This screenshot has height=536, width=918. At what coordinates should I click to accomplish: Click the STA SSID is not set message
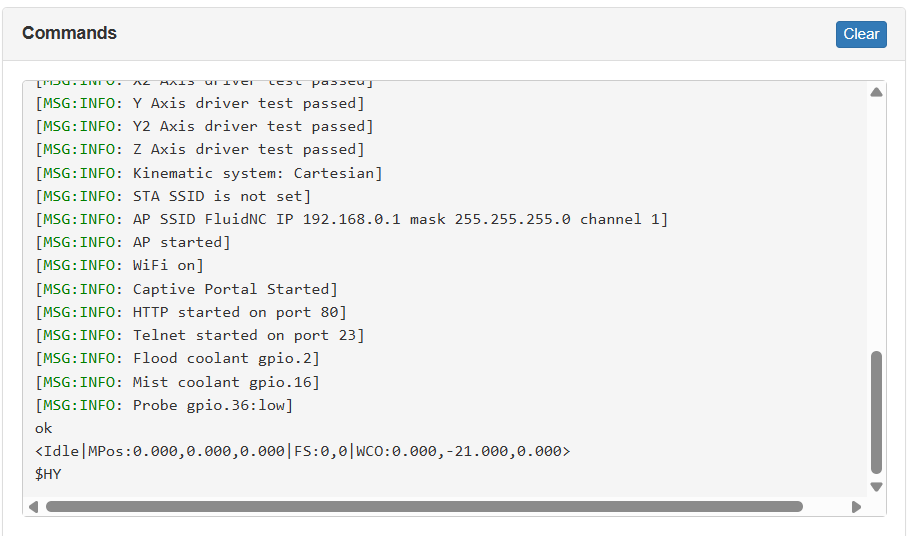(x=173, y=196)
